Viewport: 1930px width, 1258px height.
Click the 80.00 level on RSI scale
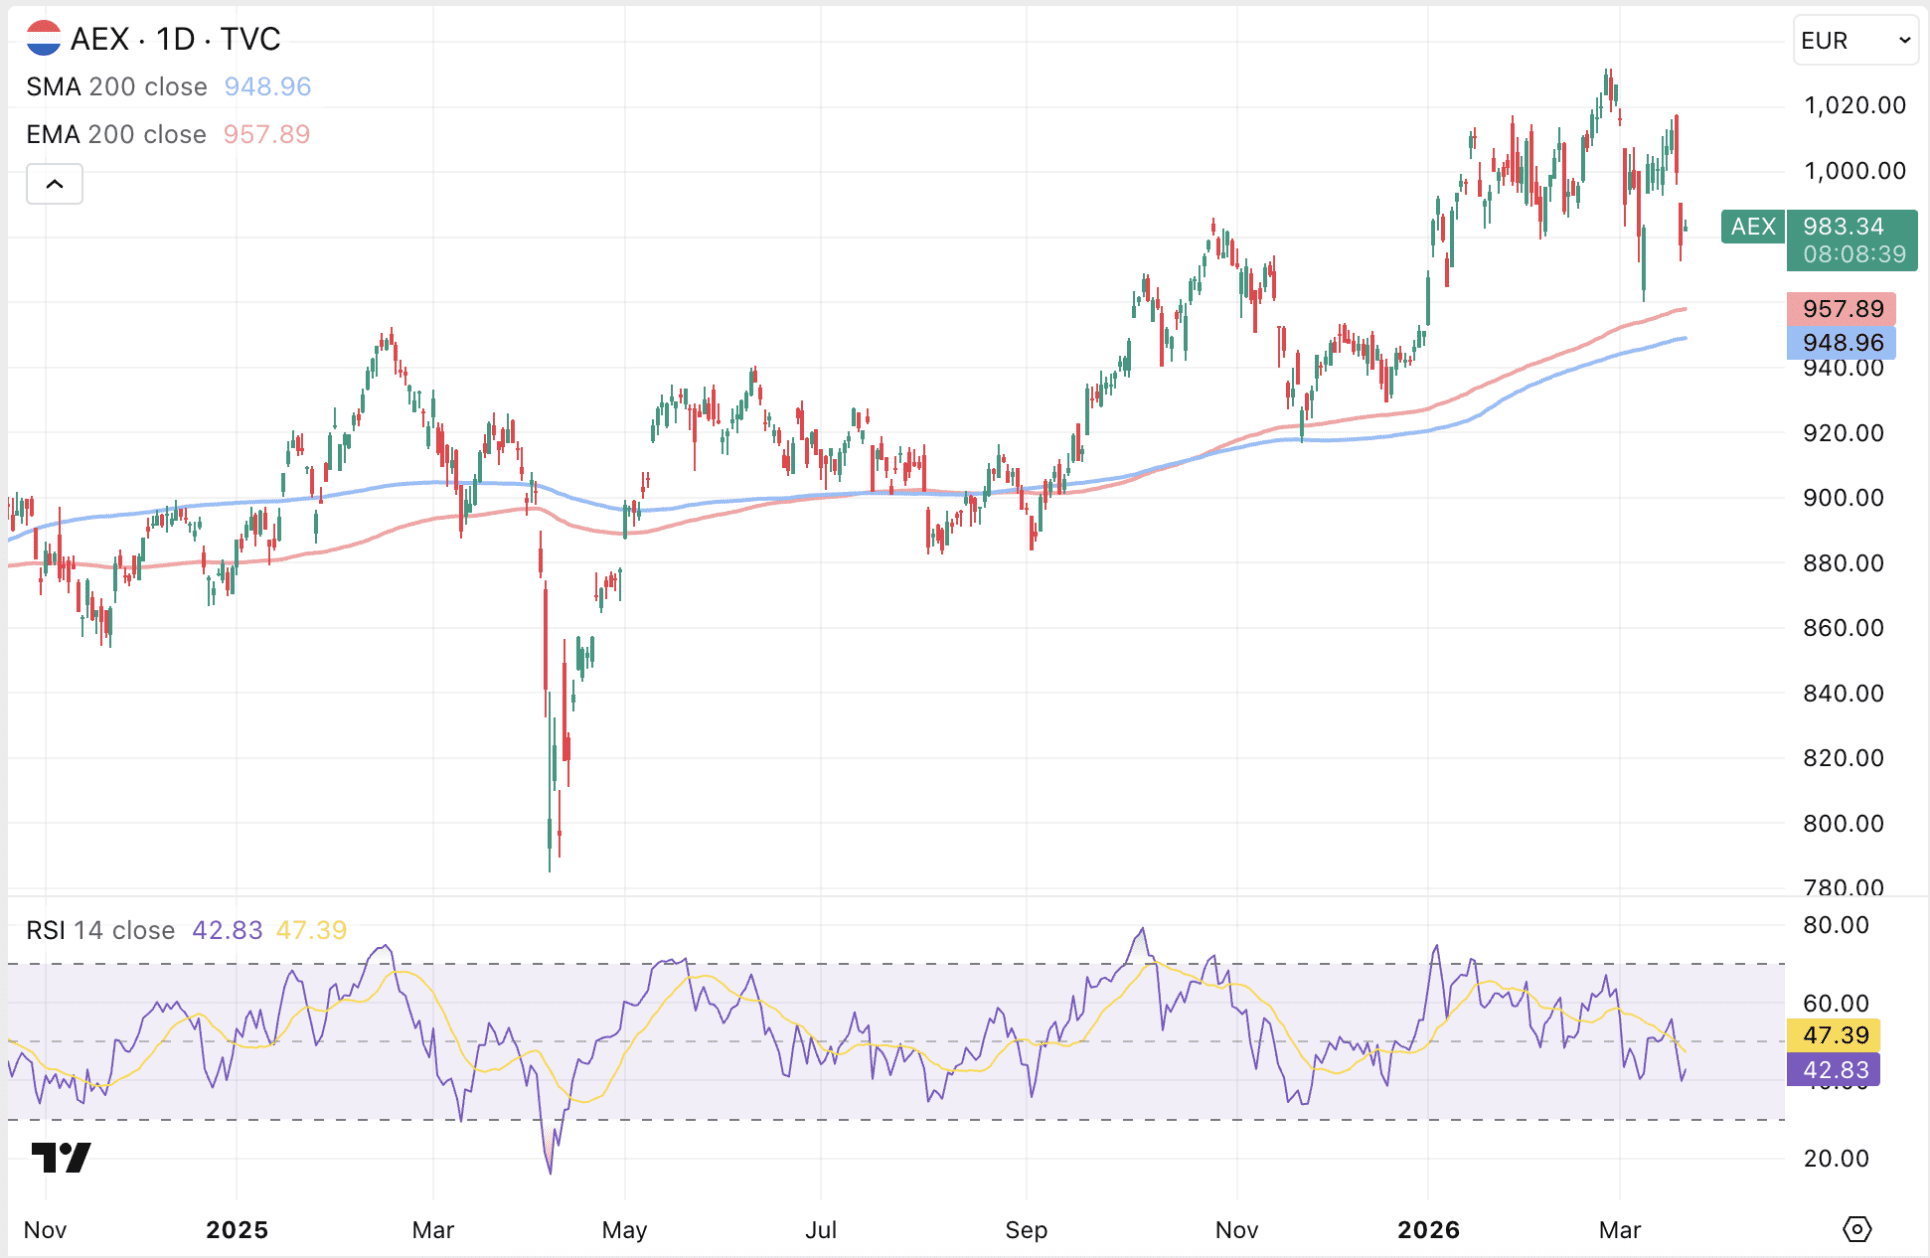[1835, 925]
